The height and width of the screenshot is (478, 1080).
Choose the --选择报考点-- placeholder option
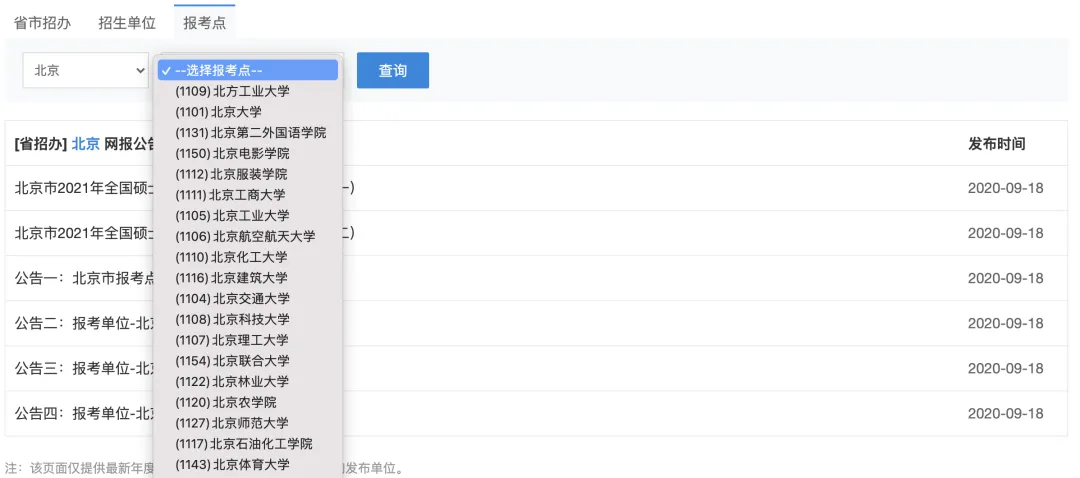pos(248,70)
